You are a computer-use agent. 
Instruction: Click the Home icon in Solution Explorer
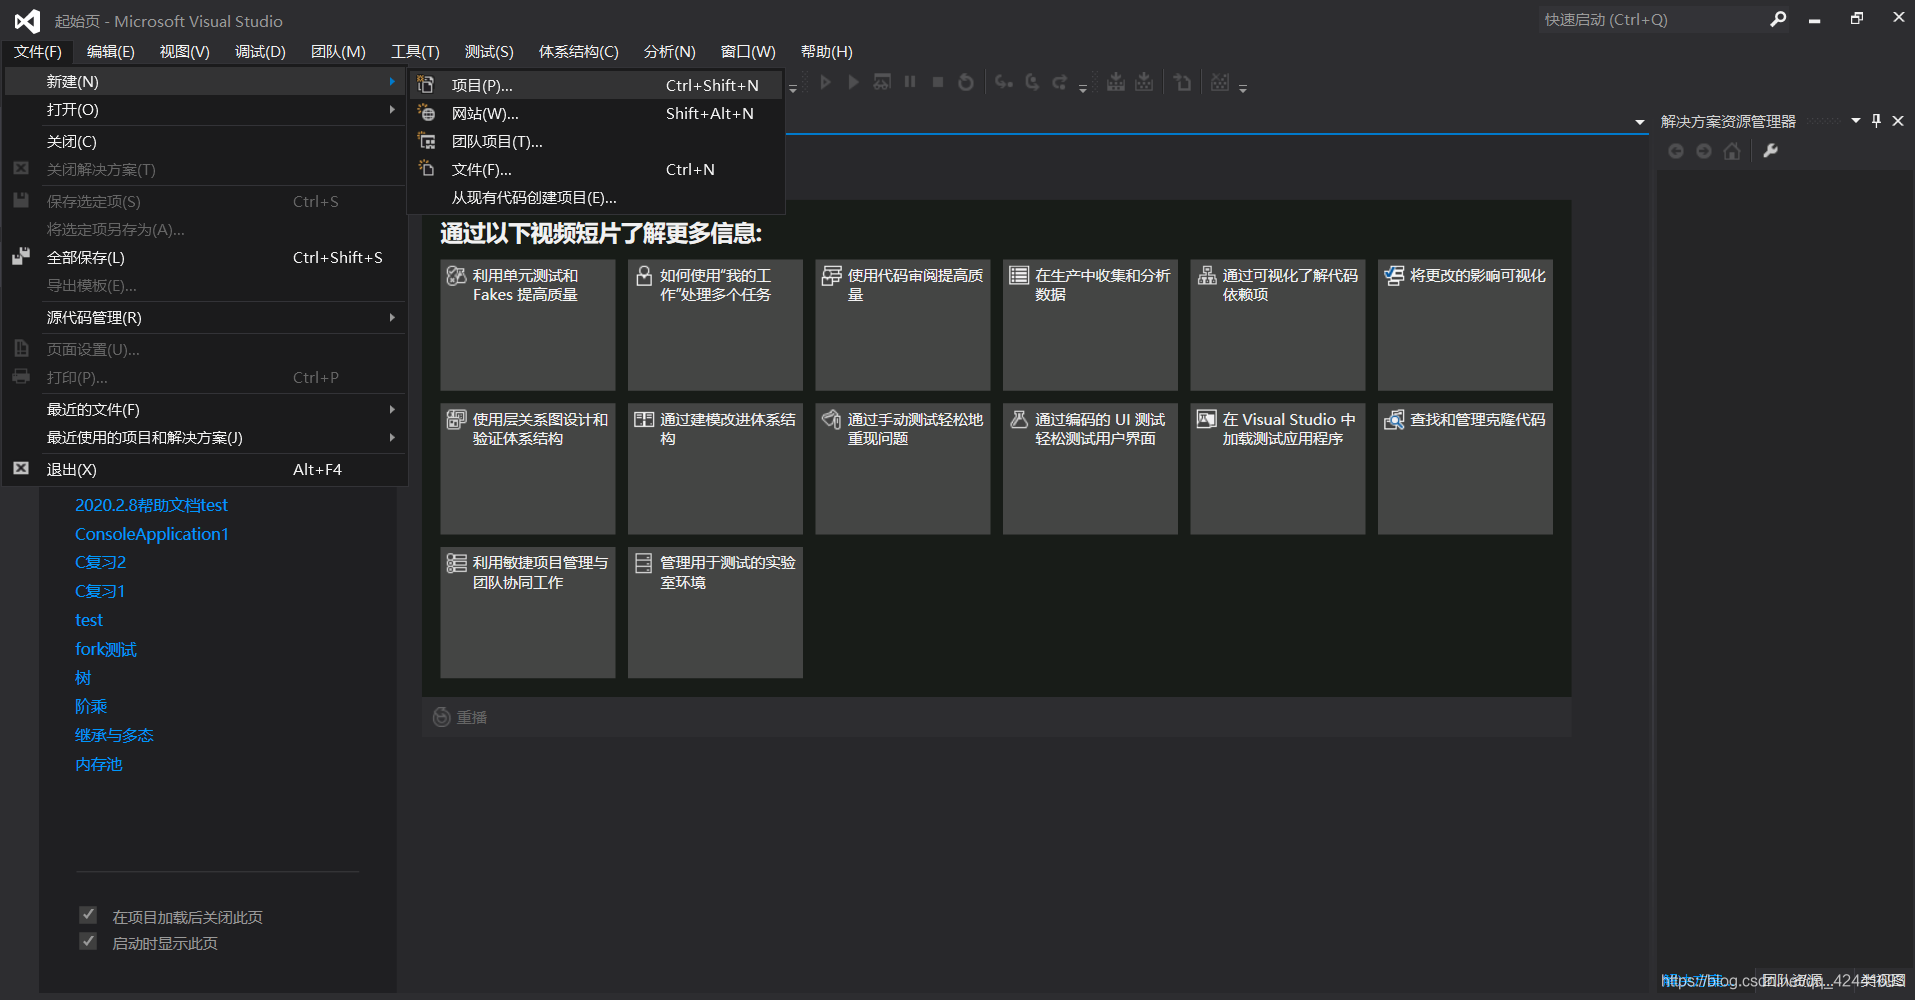(x=1732, y=151)
